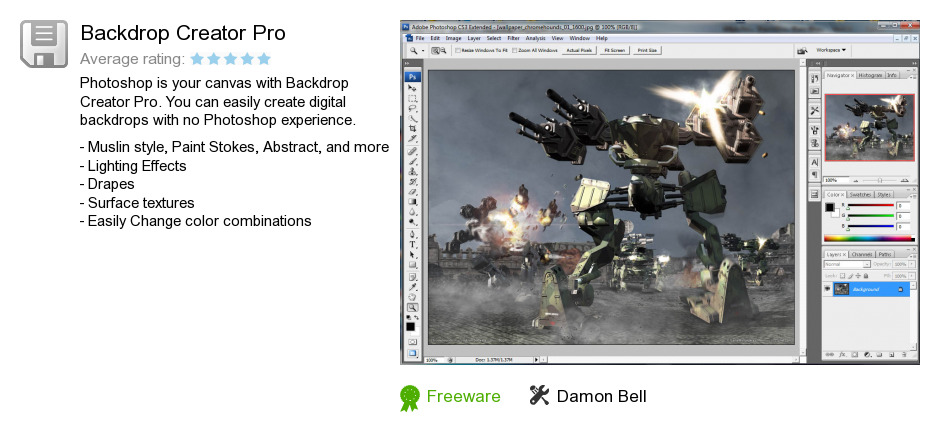Screen dimensions: 940x442
Task: Toggle lock transparent pixels in Layers panel
Action: pyautogui.click(x=842, y=276)
